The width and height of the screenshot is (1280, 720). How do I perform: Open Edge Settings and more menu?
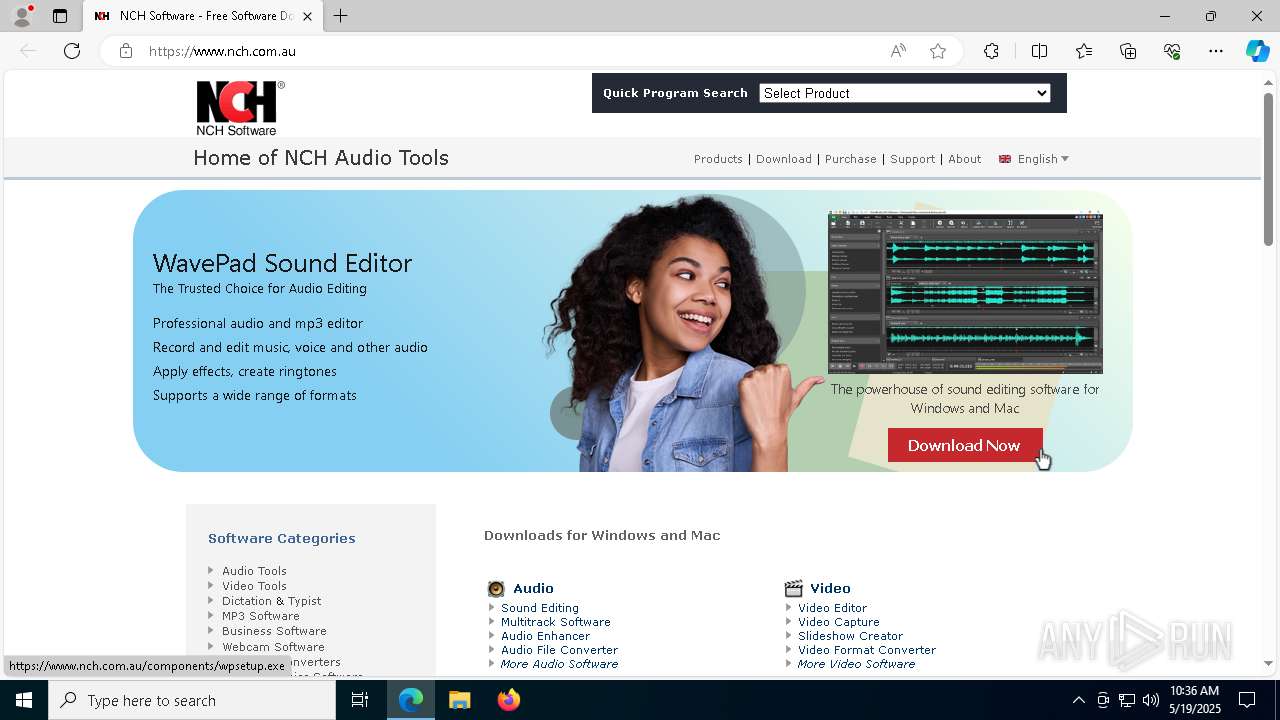pos(1216,51)
